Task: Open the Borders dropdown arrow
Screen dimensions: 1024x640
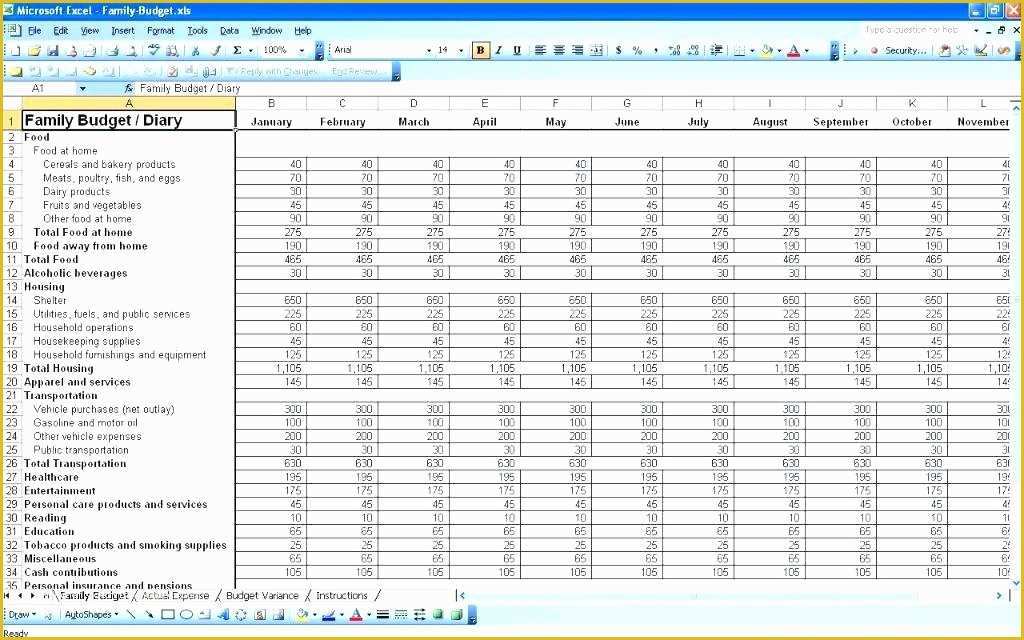Action: click(752, 50)
